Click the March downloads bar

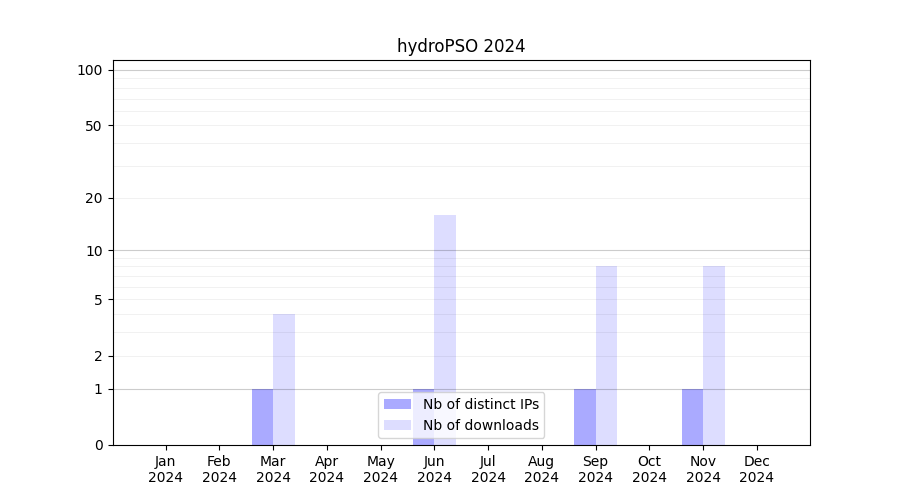pyautogui.click(x=284, y=380)
